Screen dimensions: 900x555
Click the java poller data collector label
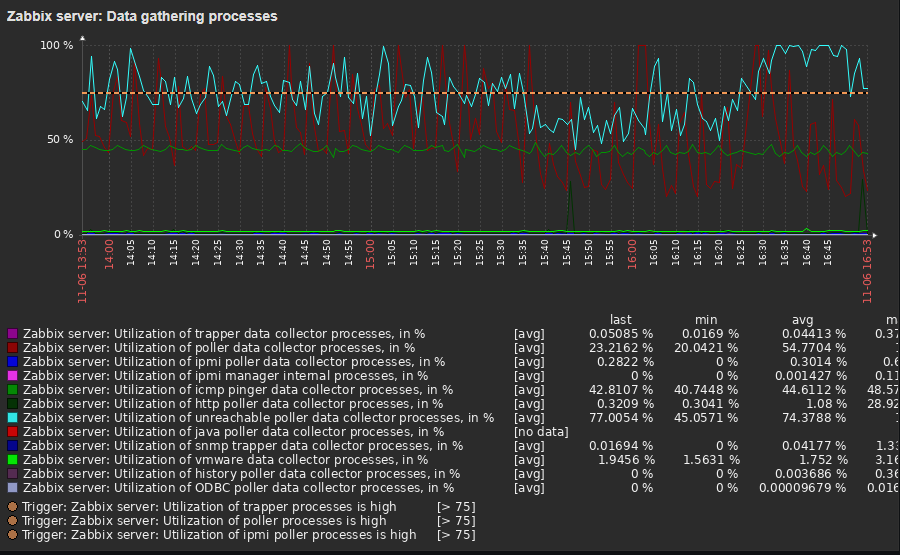(x=233, y=432)
